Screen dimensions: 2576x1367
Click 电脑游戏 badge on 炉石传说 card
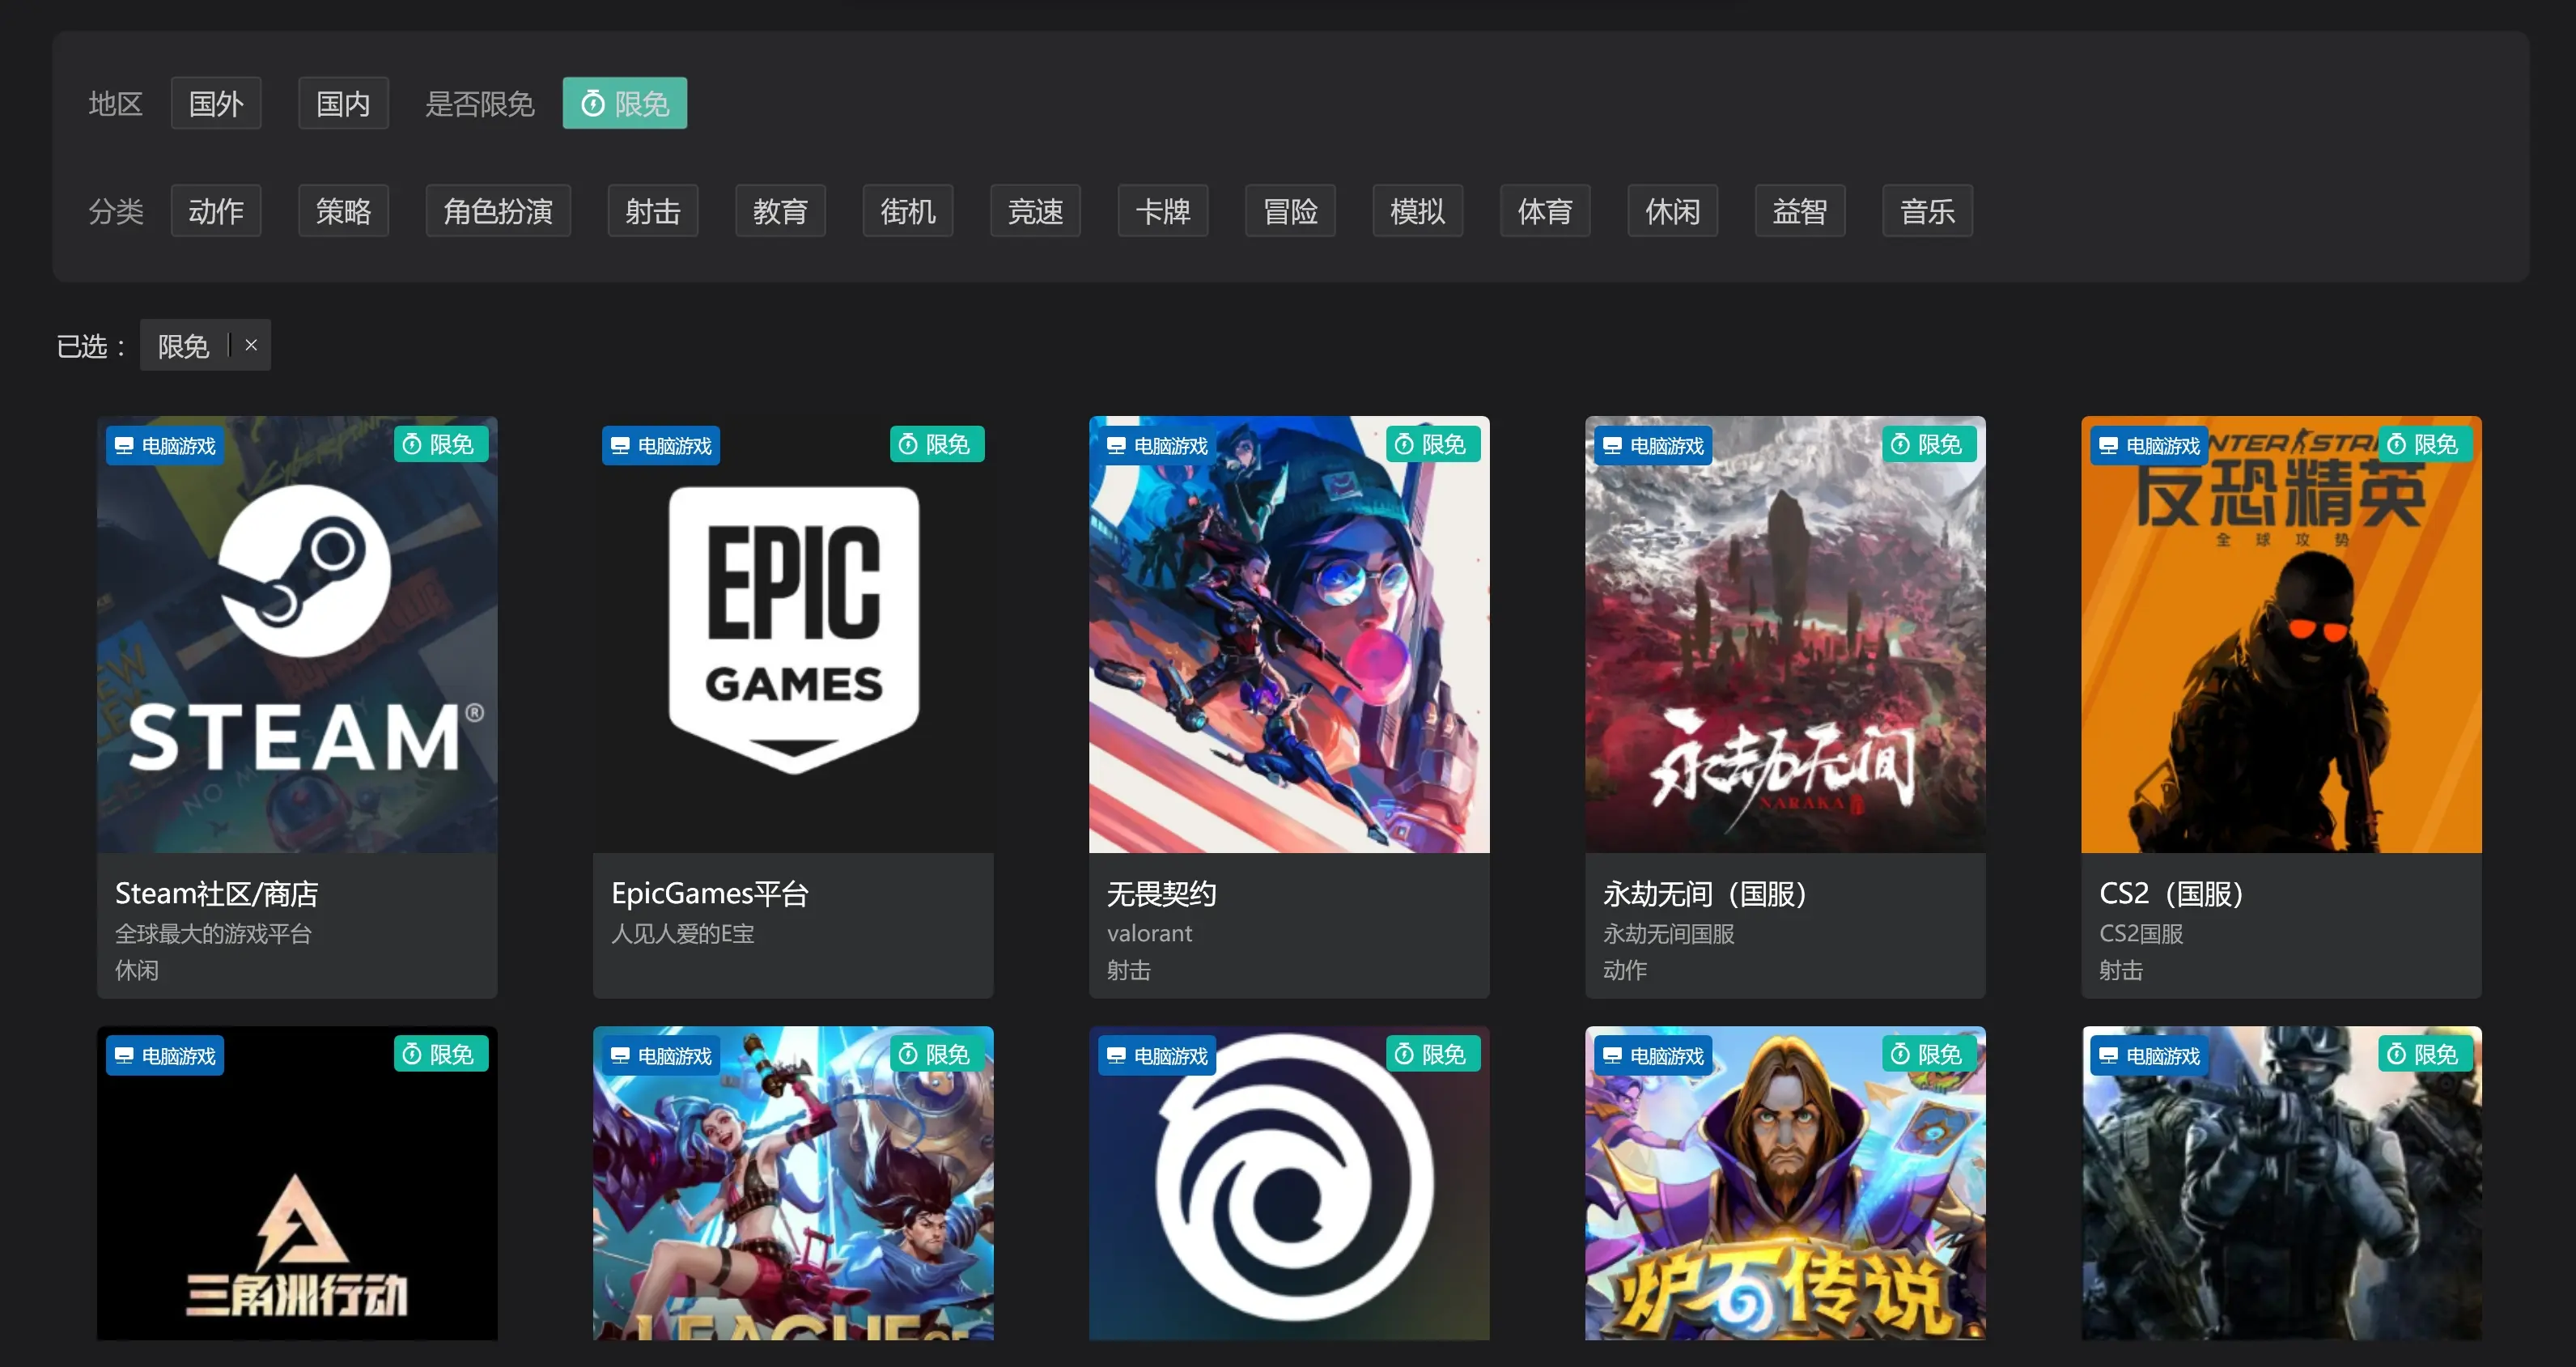coord(1653,1055)
